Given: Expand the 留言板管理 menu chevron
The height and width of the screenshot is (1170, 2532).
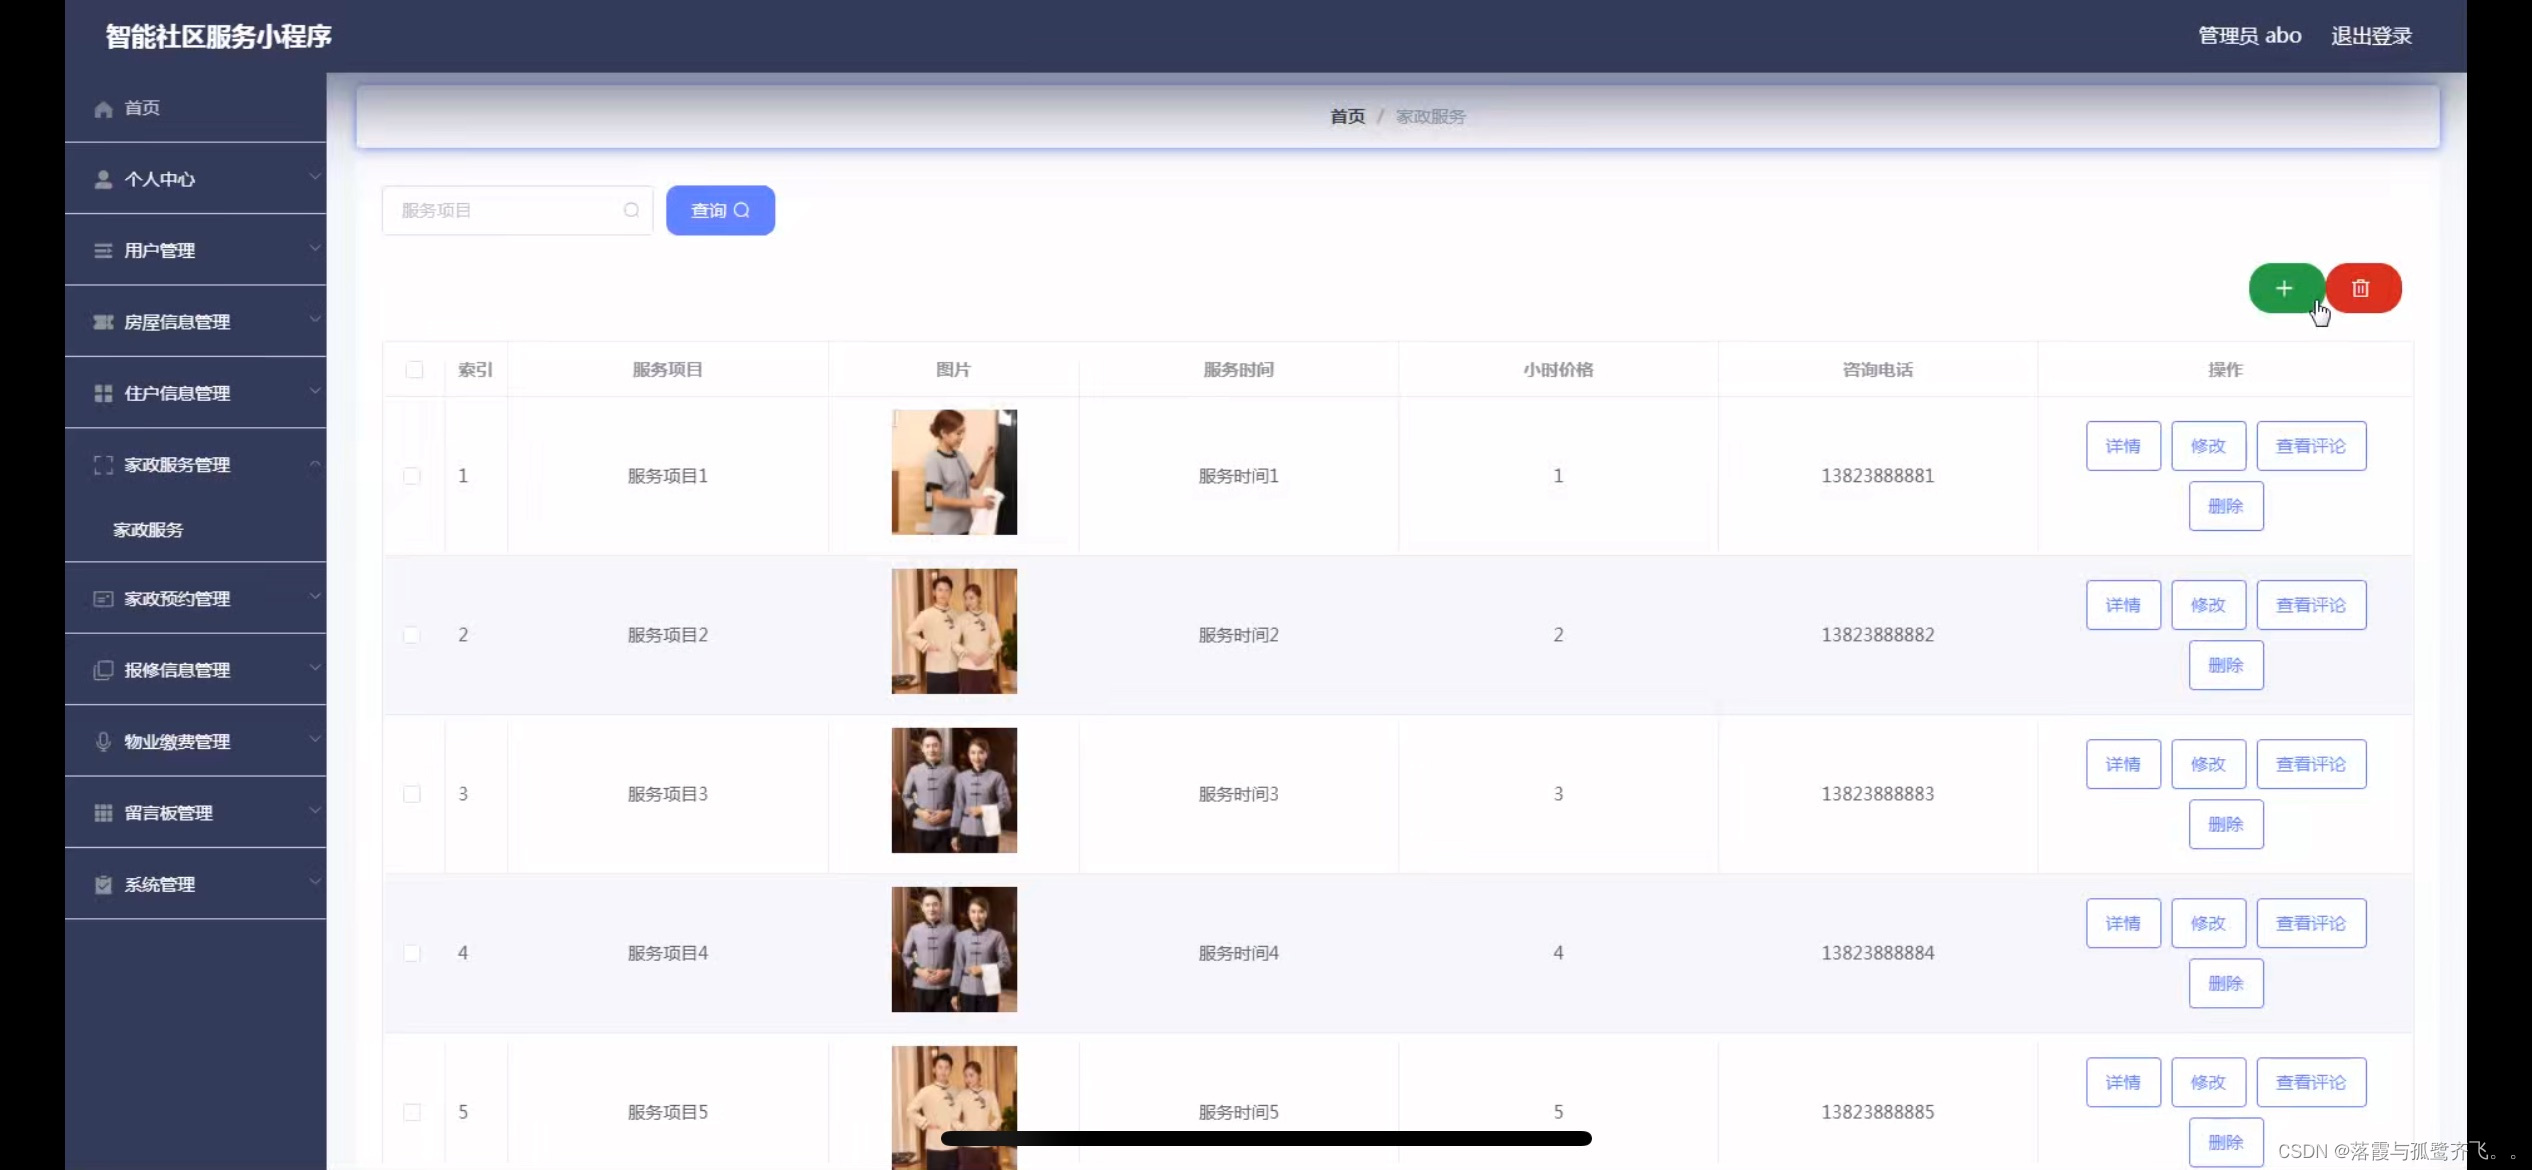Looking at the screenshot, I should (315, 811).
